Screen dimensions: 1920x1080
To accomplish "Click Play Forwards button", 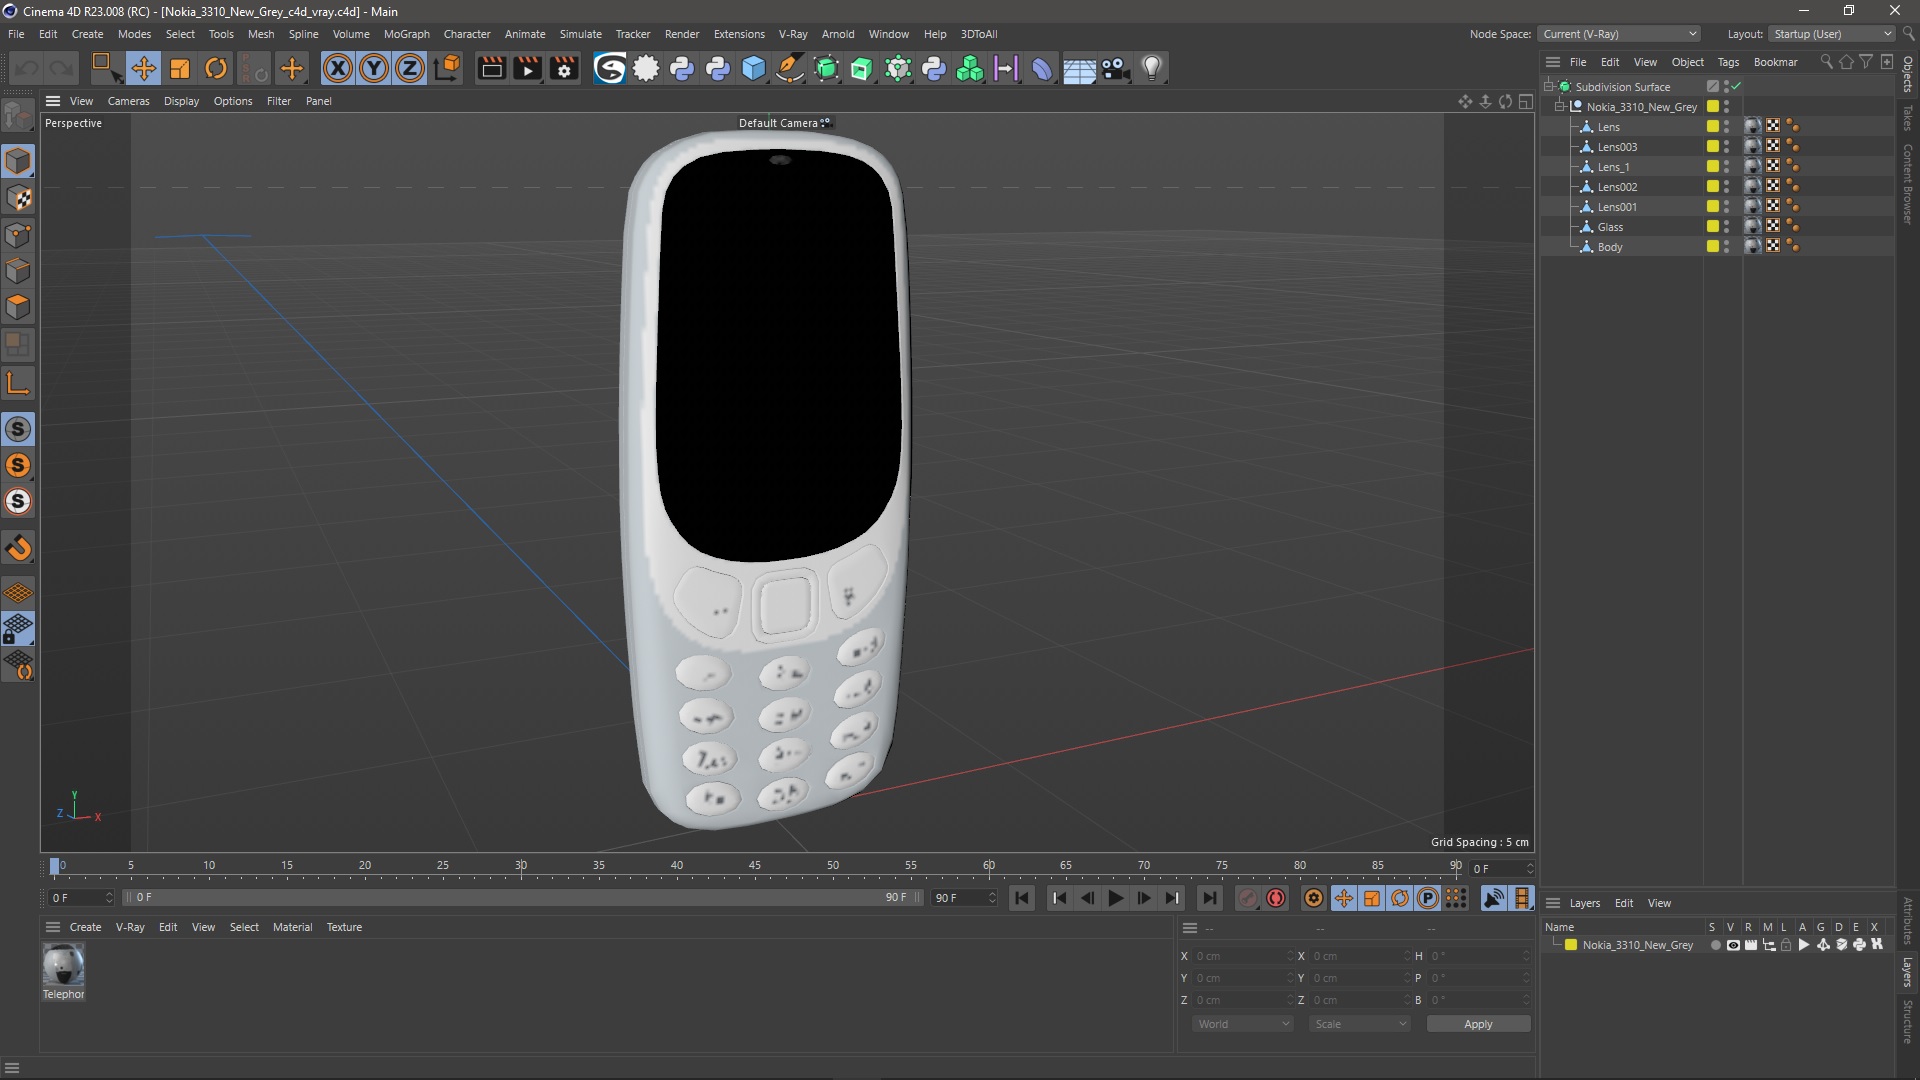I will (1115, 898).
